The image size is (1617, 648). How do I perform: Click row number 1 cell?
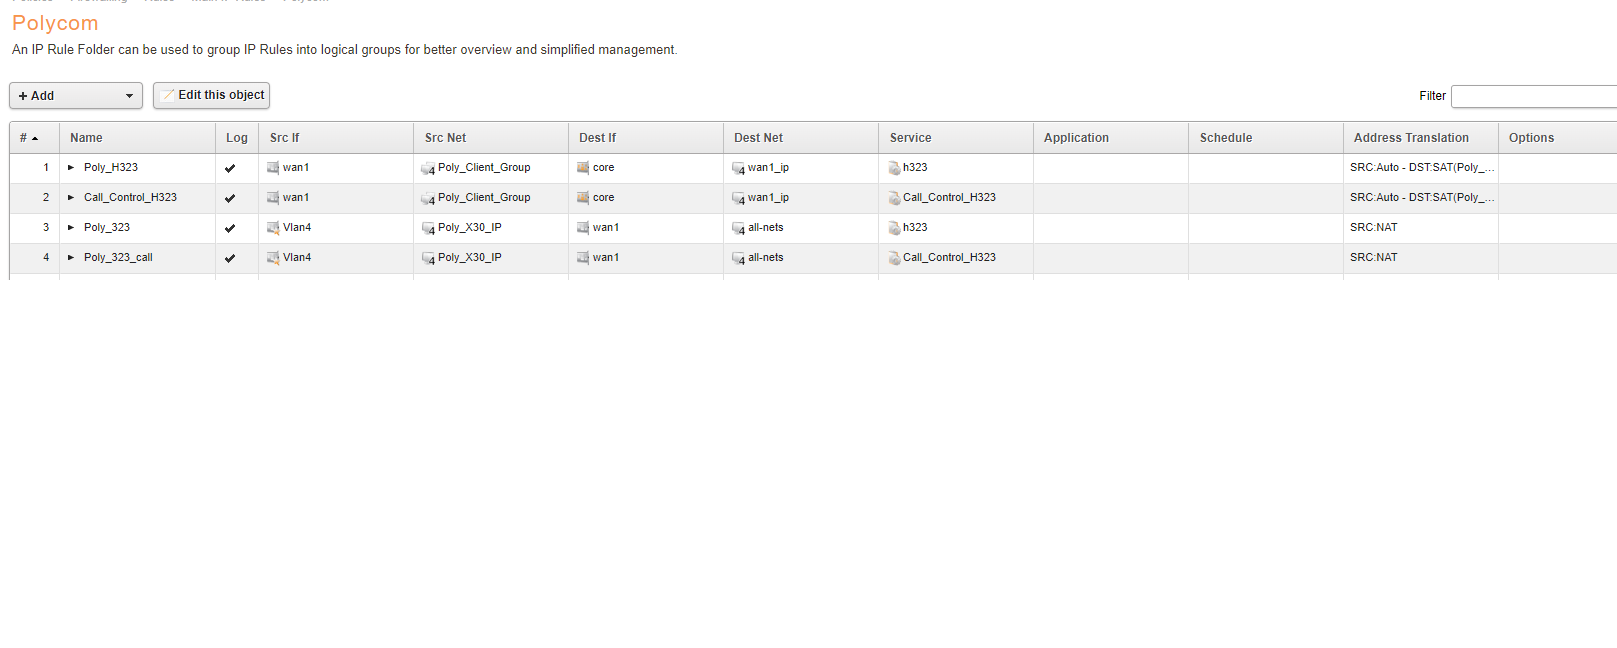[35, 168]
